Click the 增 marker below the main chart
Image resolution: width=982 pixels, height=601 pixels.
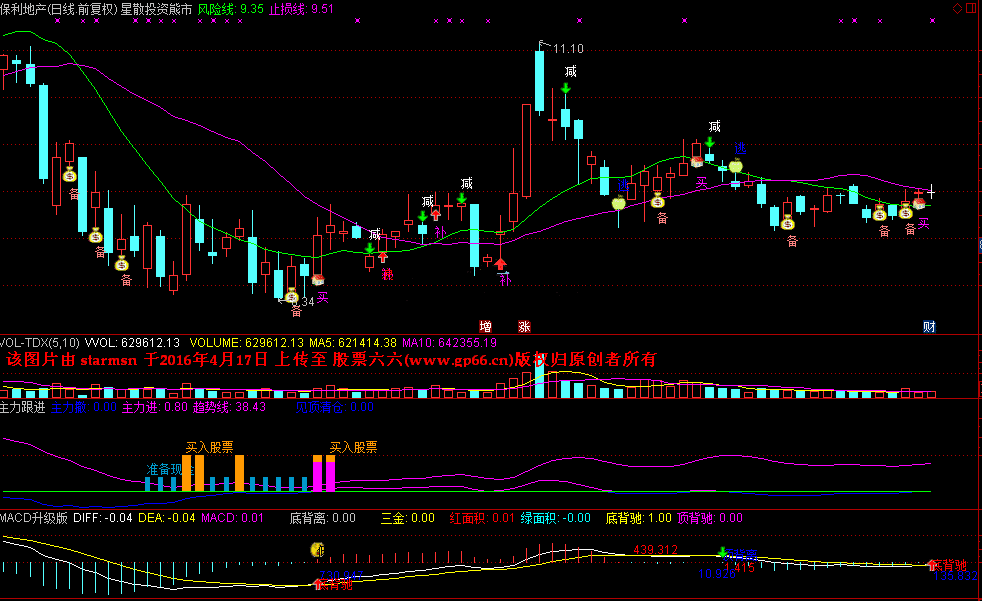coord(486,327)
